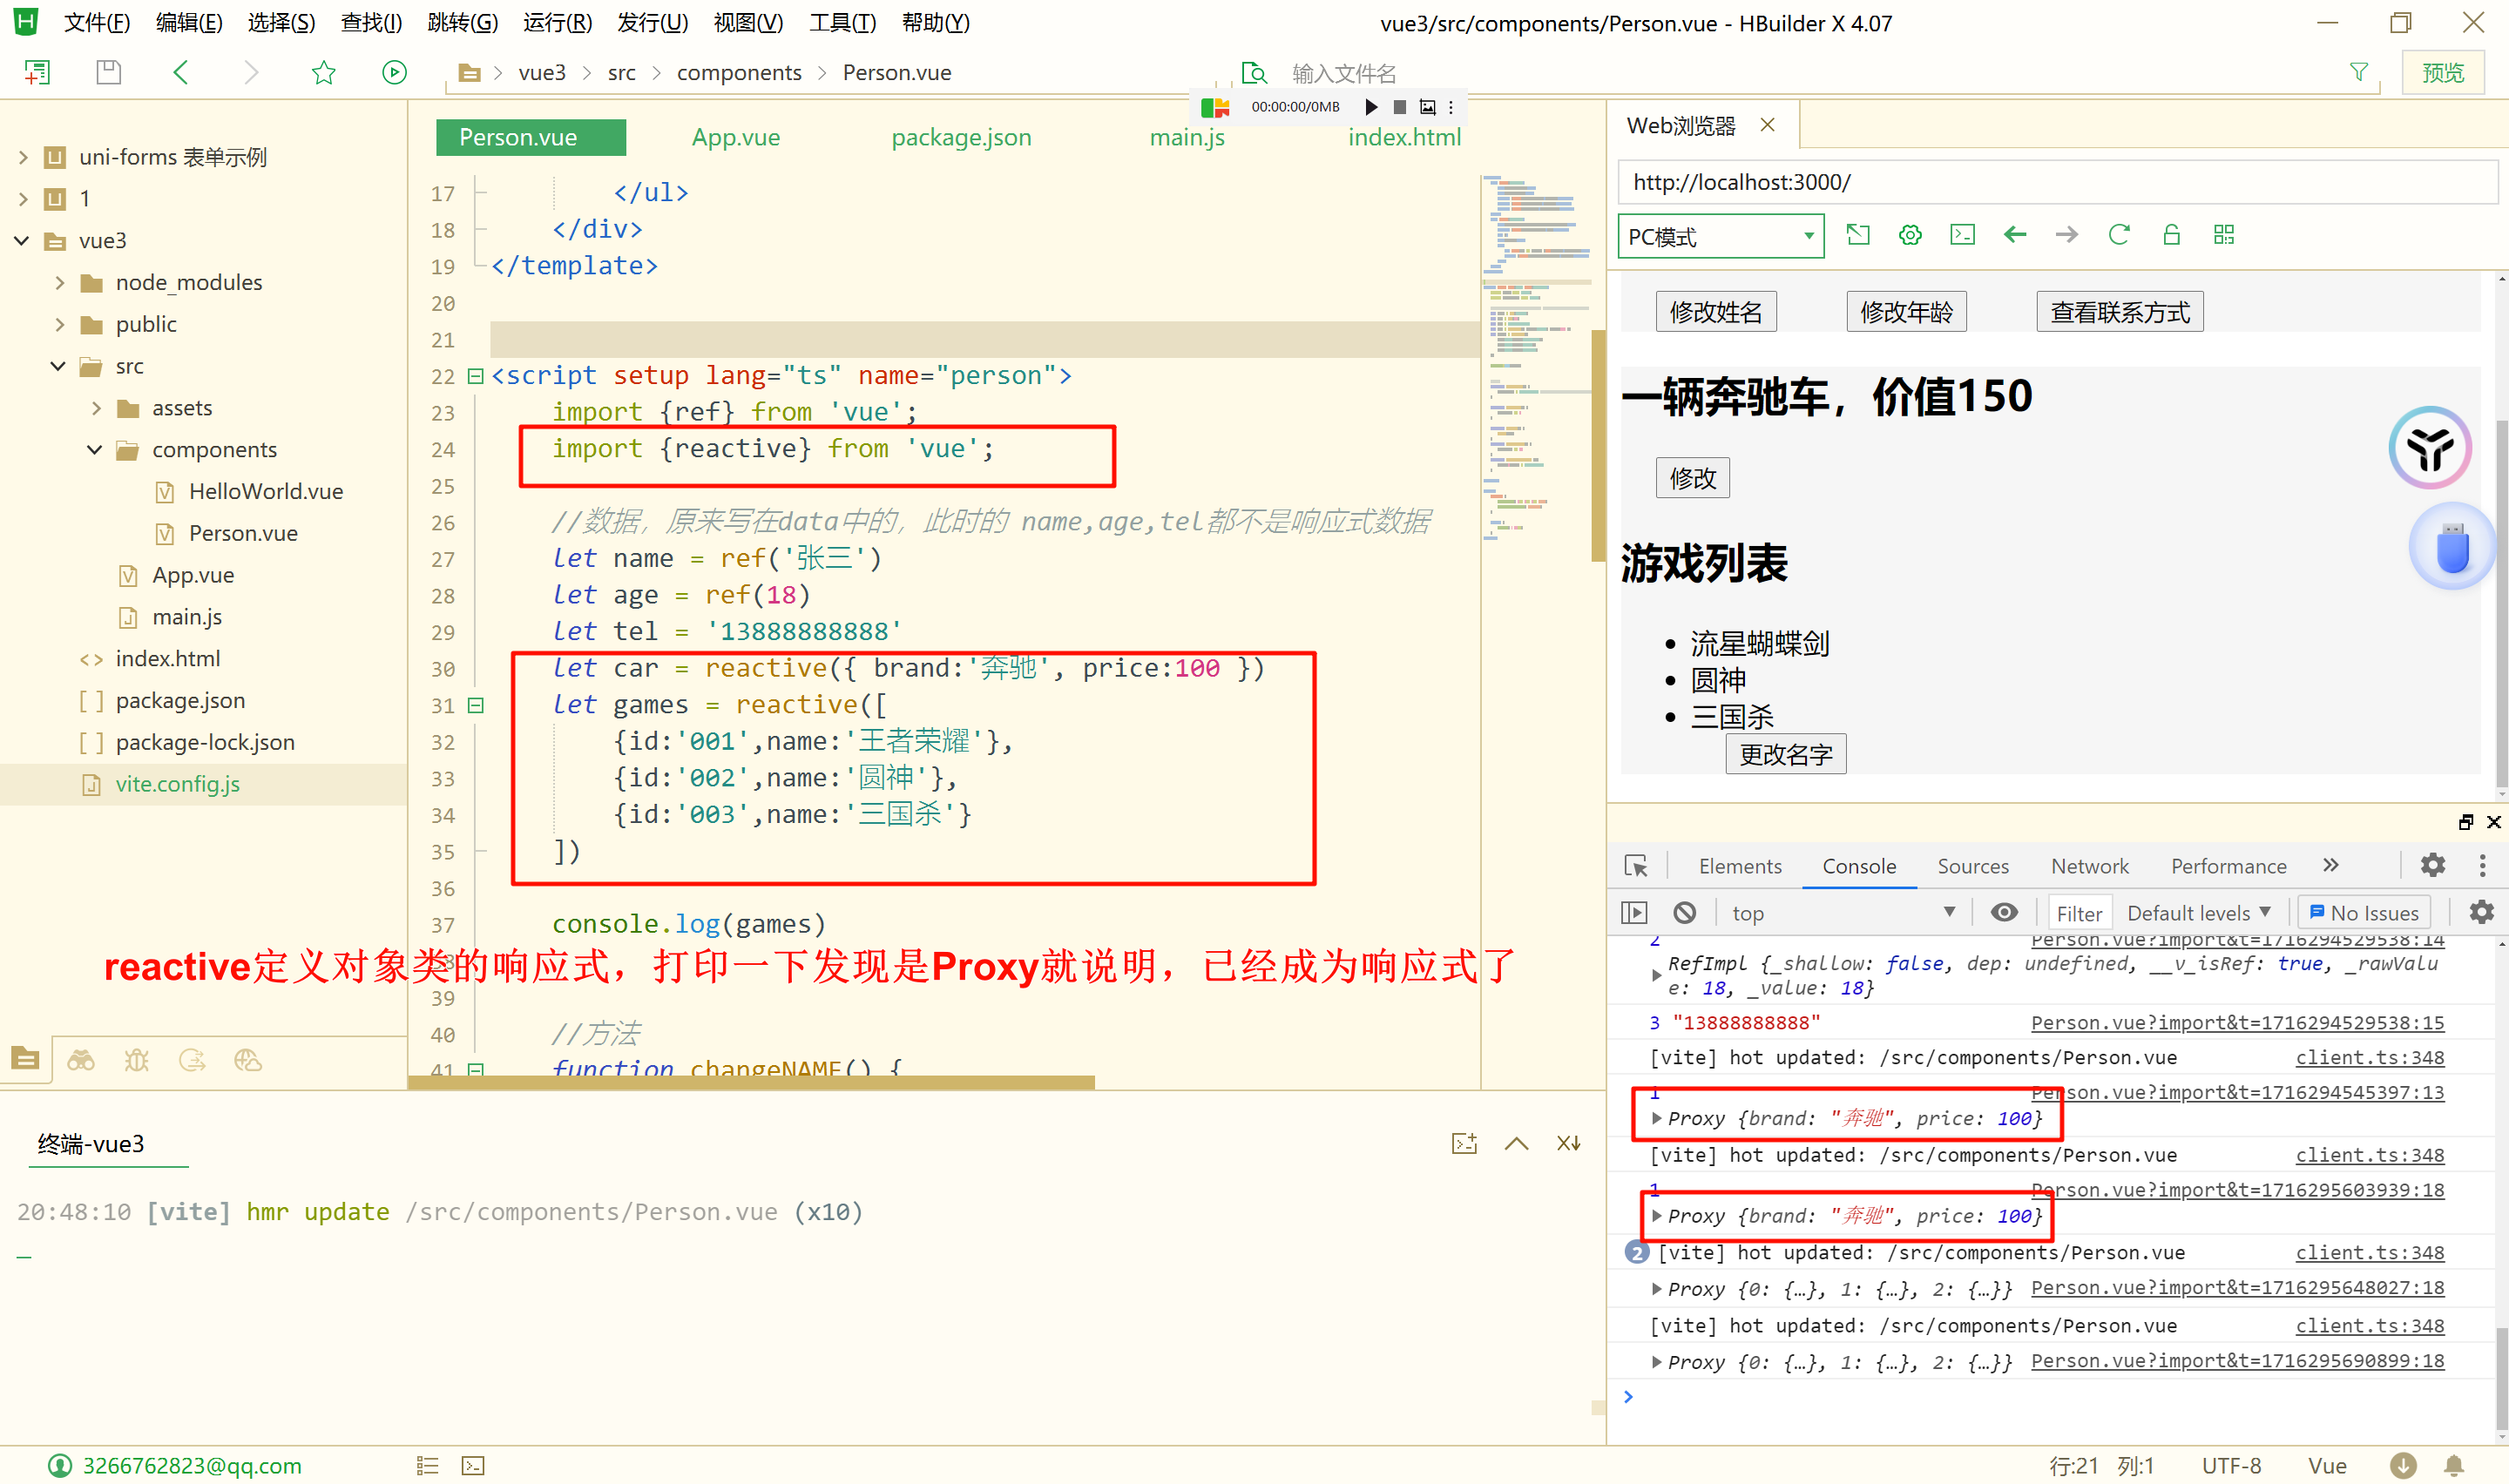Toggle console live expression eye icon
This screenshot has width=2509, height=1484.
pyautogui.click(x=2003, y=912)
